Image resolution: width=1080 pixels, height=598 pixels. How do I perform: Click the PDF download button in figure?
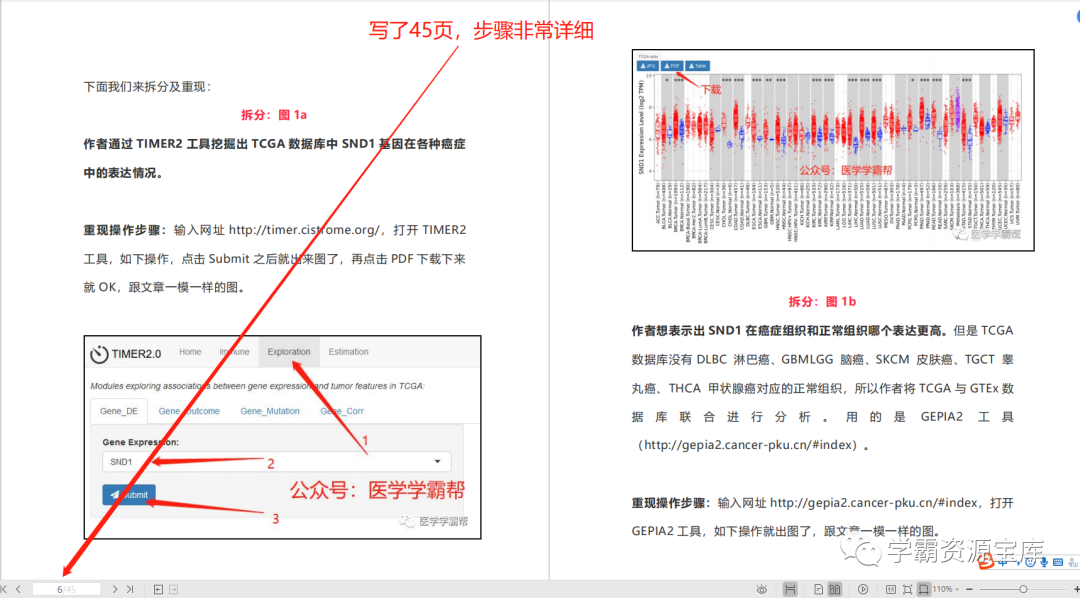(671, 65)
